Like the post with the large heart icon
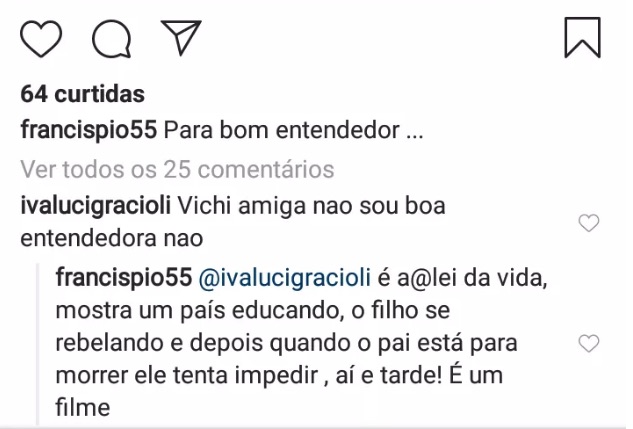The height and width of the screenshot is (429, 633). [x=41, y=39]
